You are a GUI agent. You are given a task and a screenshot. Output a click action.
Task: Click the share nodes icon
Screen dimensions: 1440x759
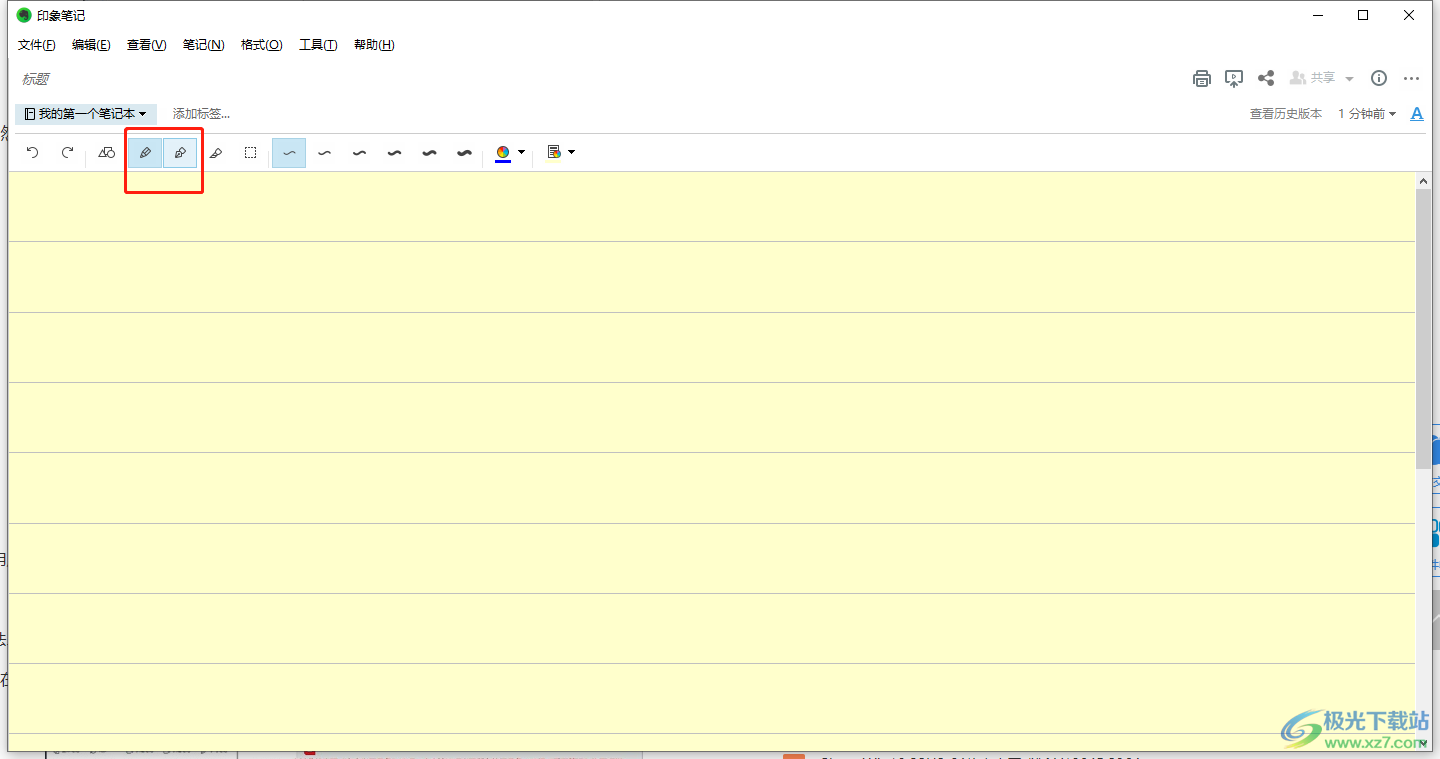pyautogui.click(x=1266, y=78)
